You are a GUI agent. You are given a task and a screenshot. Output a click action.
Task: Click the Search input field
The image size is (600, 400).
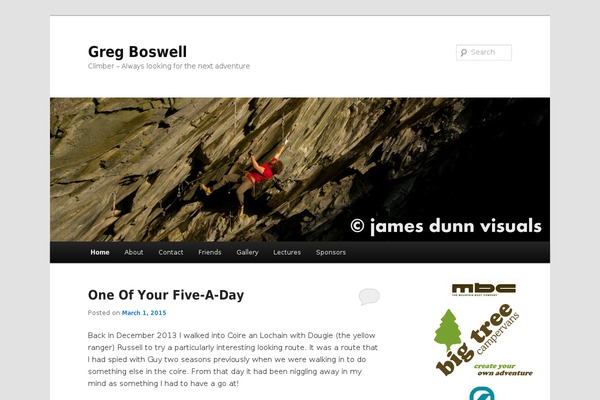[x=484, y=52]
